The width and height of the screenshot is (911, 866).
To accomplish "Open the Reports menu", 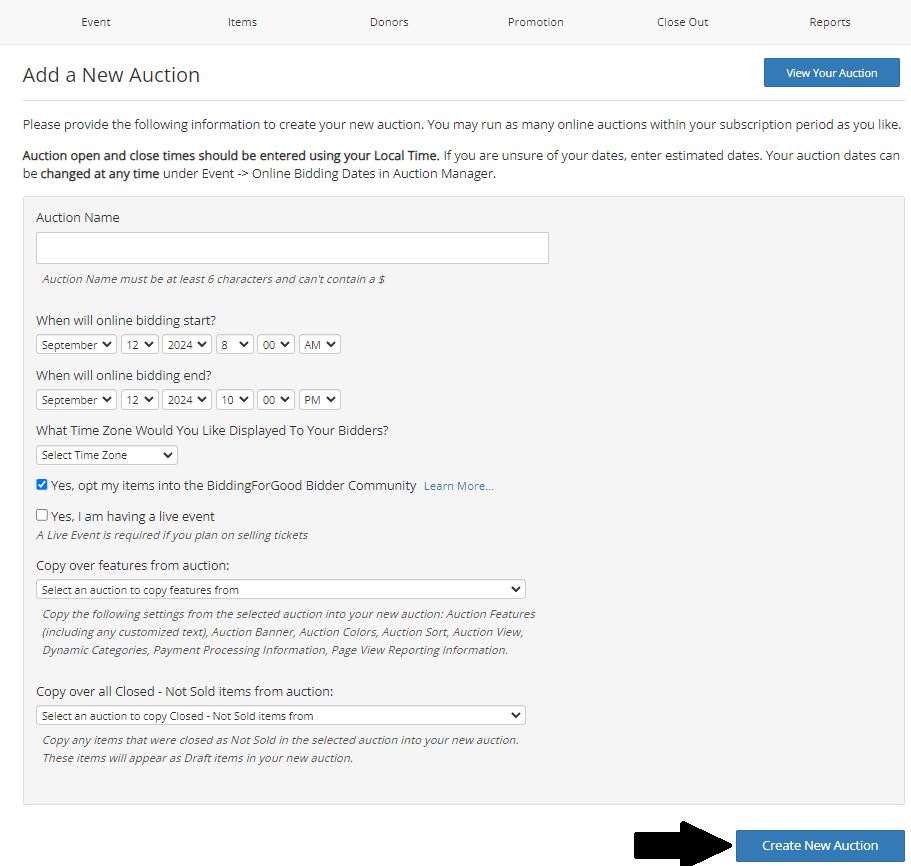I will tap(830, 22).
